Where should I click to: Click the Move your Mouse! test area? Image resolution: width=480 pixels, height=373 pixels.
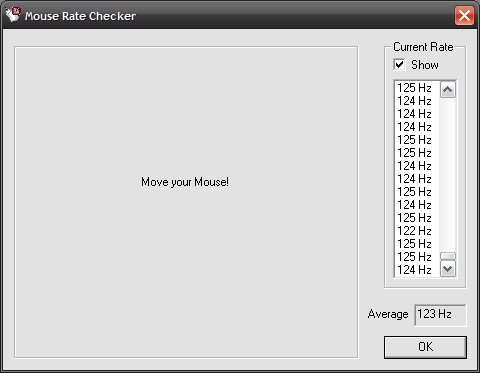coord(186,202)
